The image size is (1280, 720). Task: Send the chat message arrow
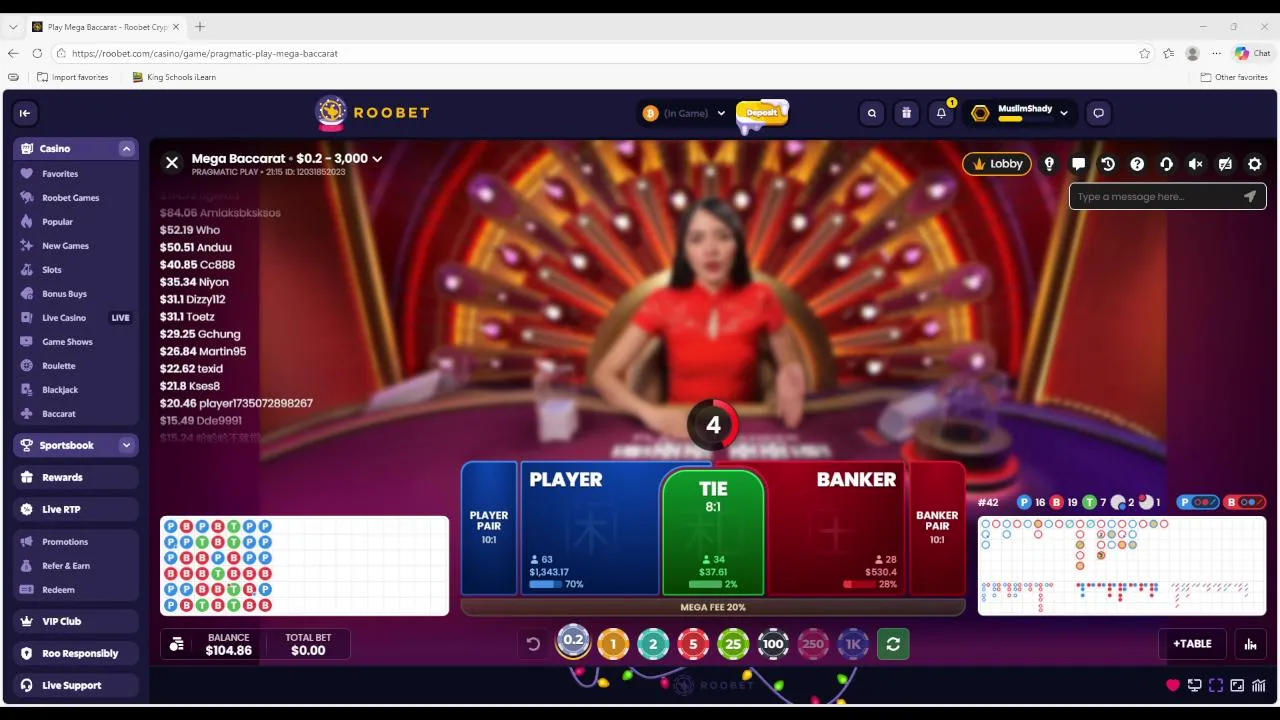(x=1250, y=197)
